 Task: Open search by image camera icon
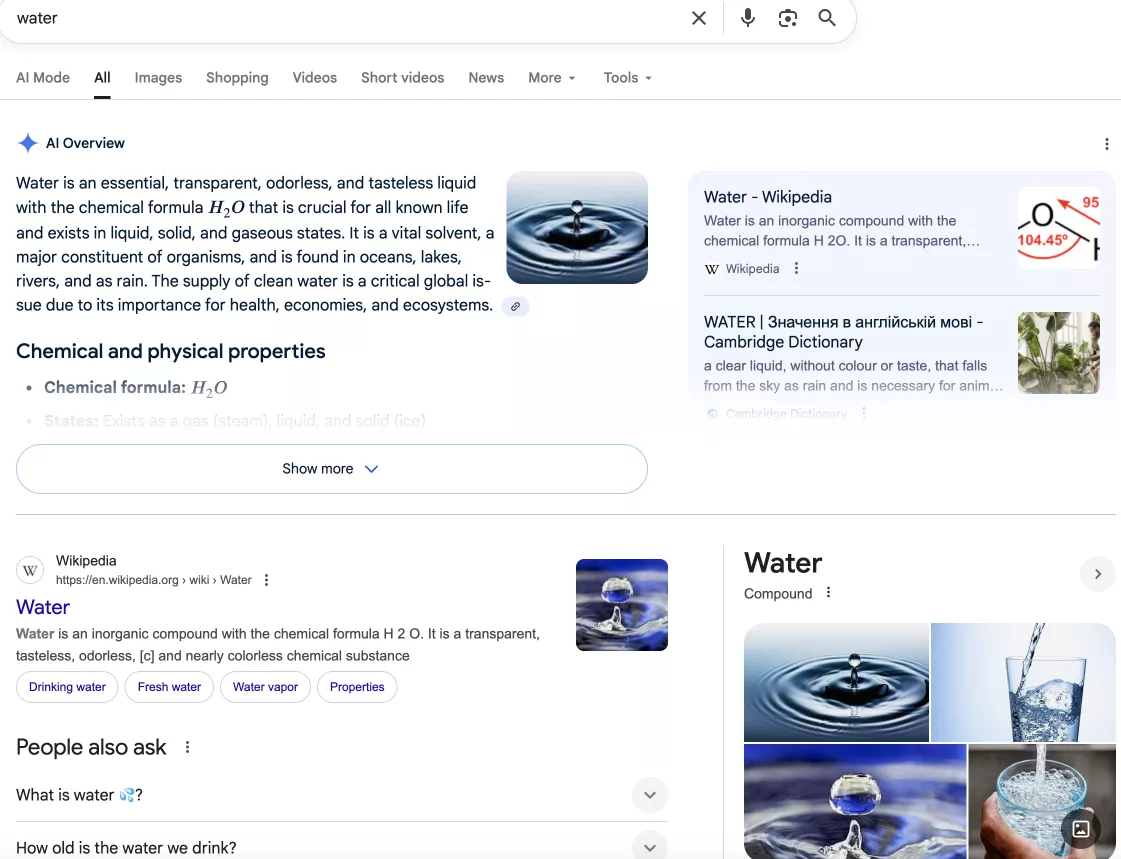click(788, 18)
